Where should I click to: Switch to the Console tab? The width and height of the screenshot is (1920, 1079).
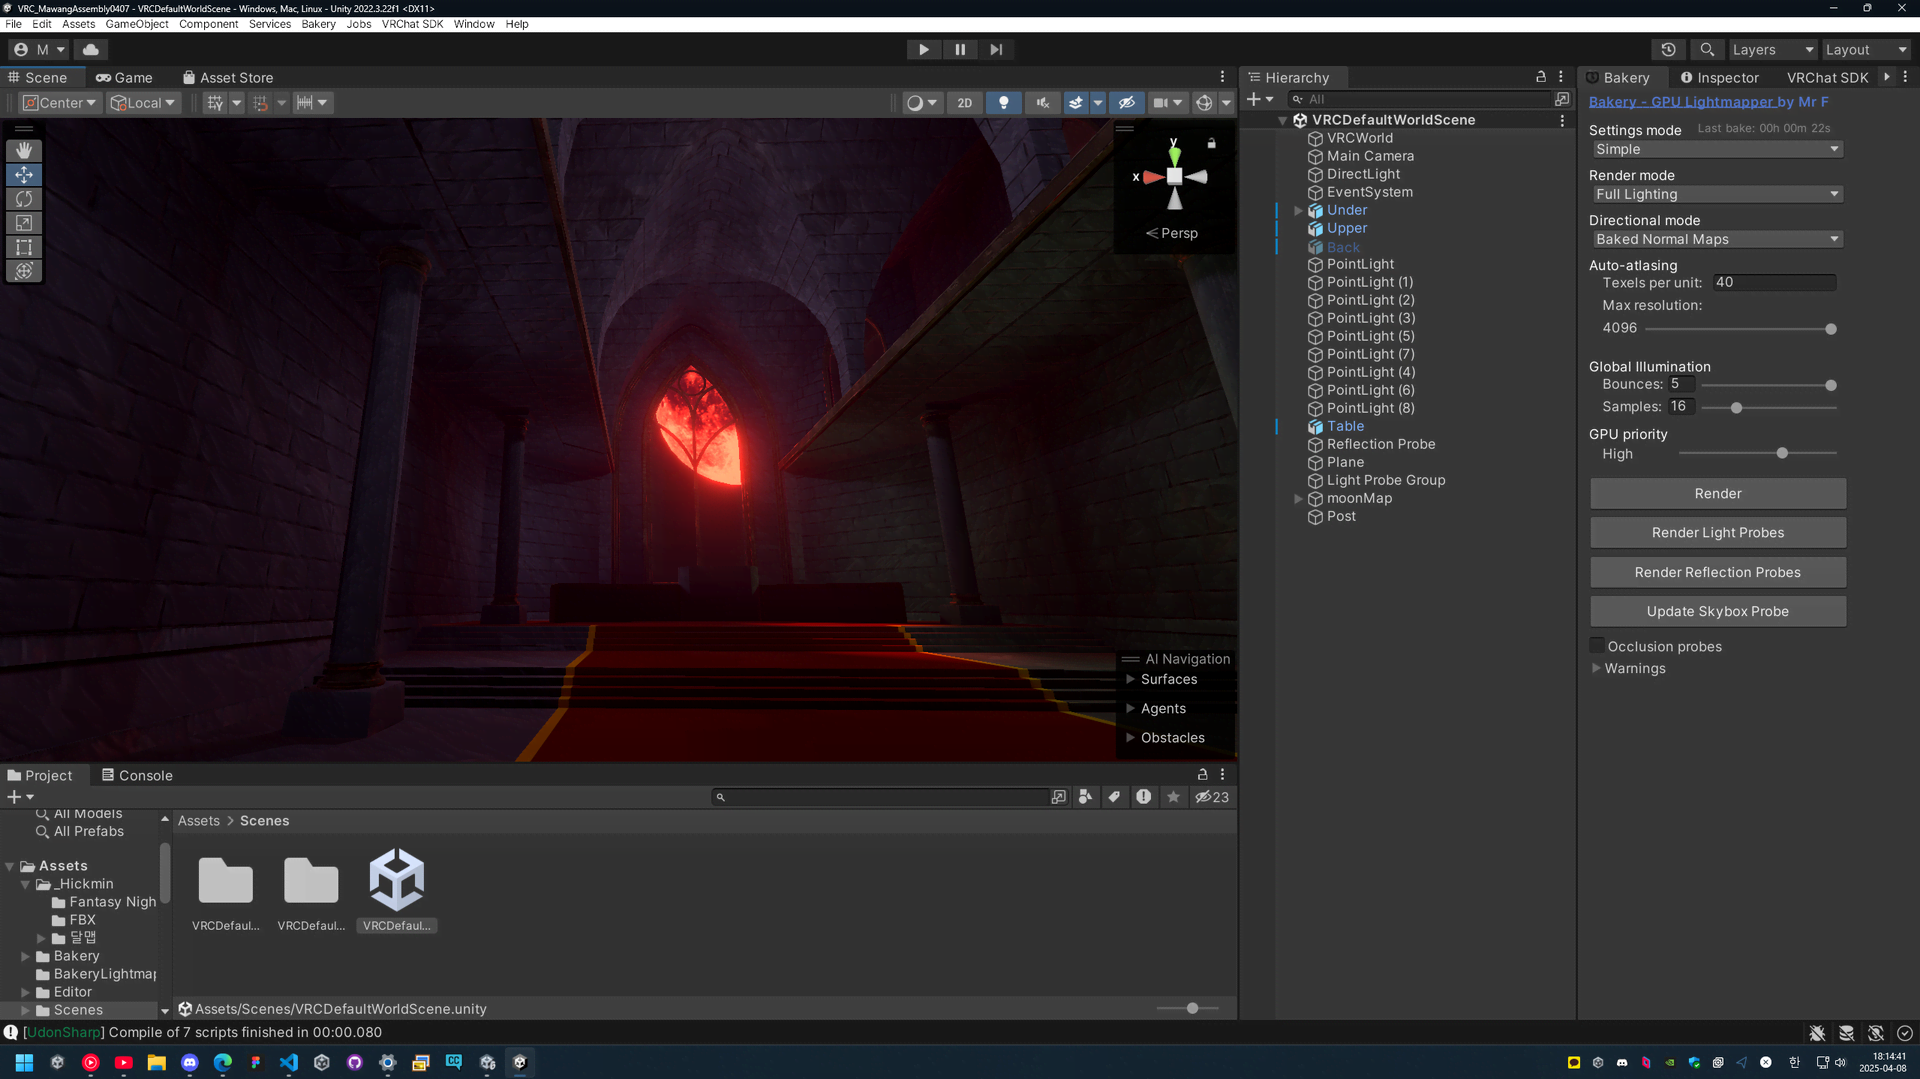coord(137,775)
